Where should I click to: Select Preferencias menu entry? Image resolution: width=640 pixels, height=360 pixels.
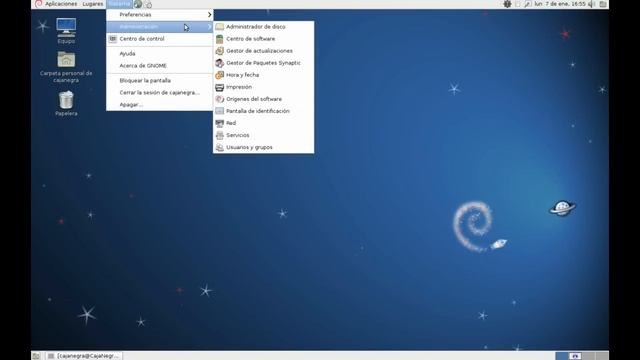tap(160, 15)
